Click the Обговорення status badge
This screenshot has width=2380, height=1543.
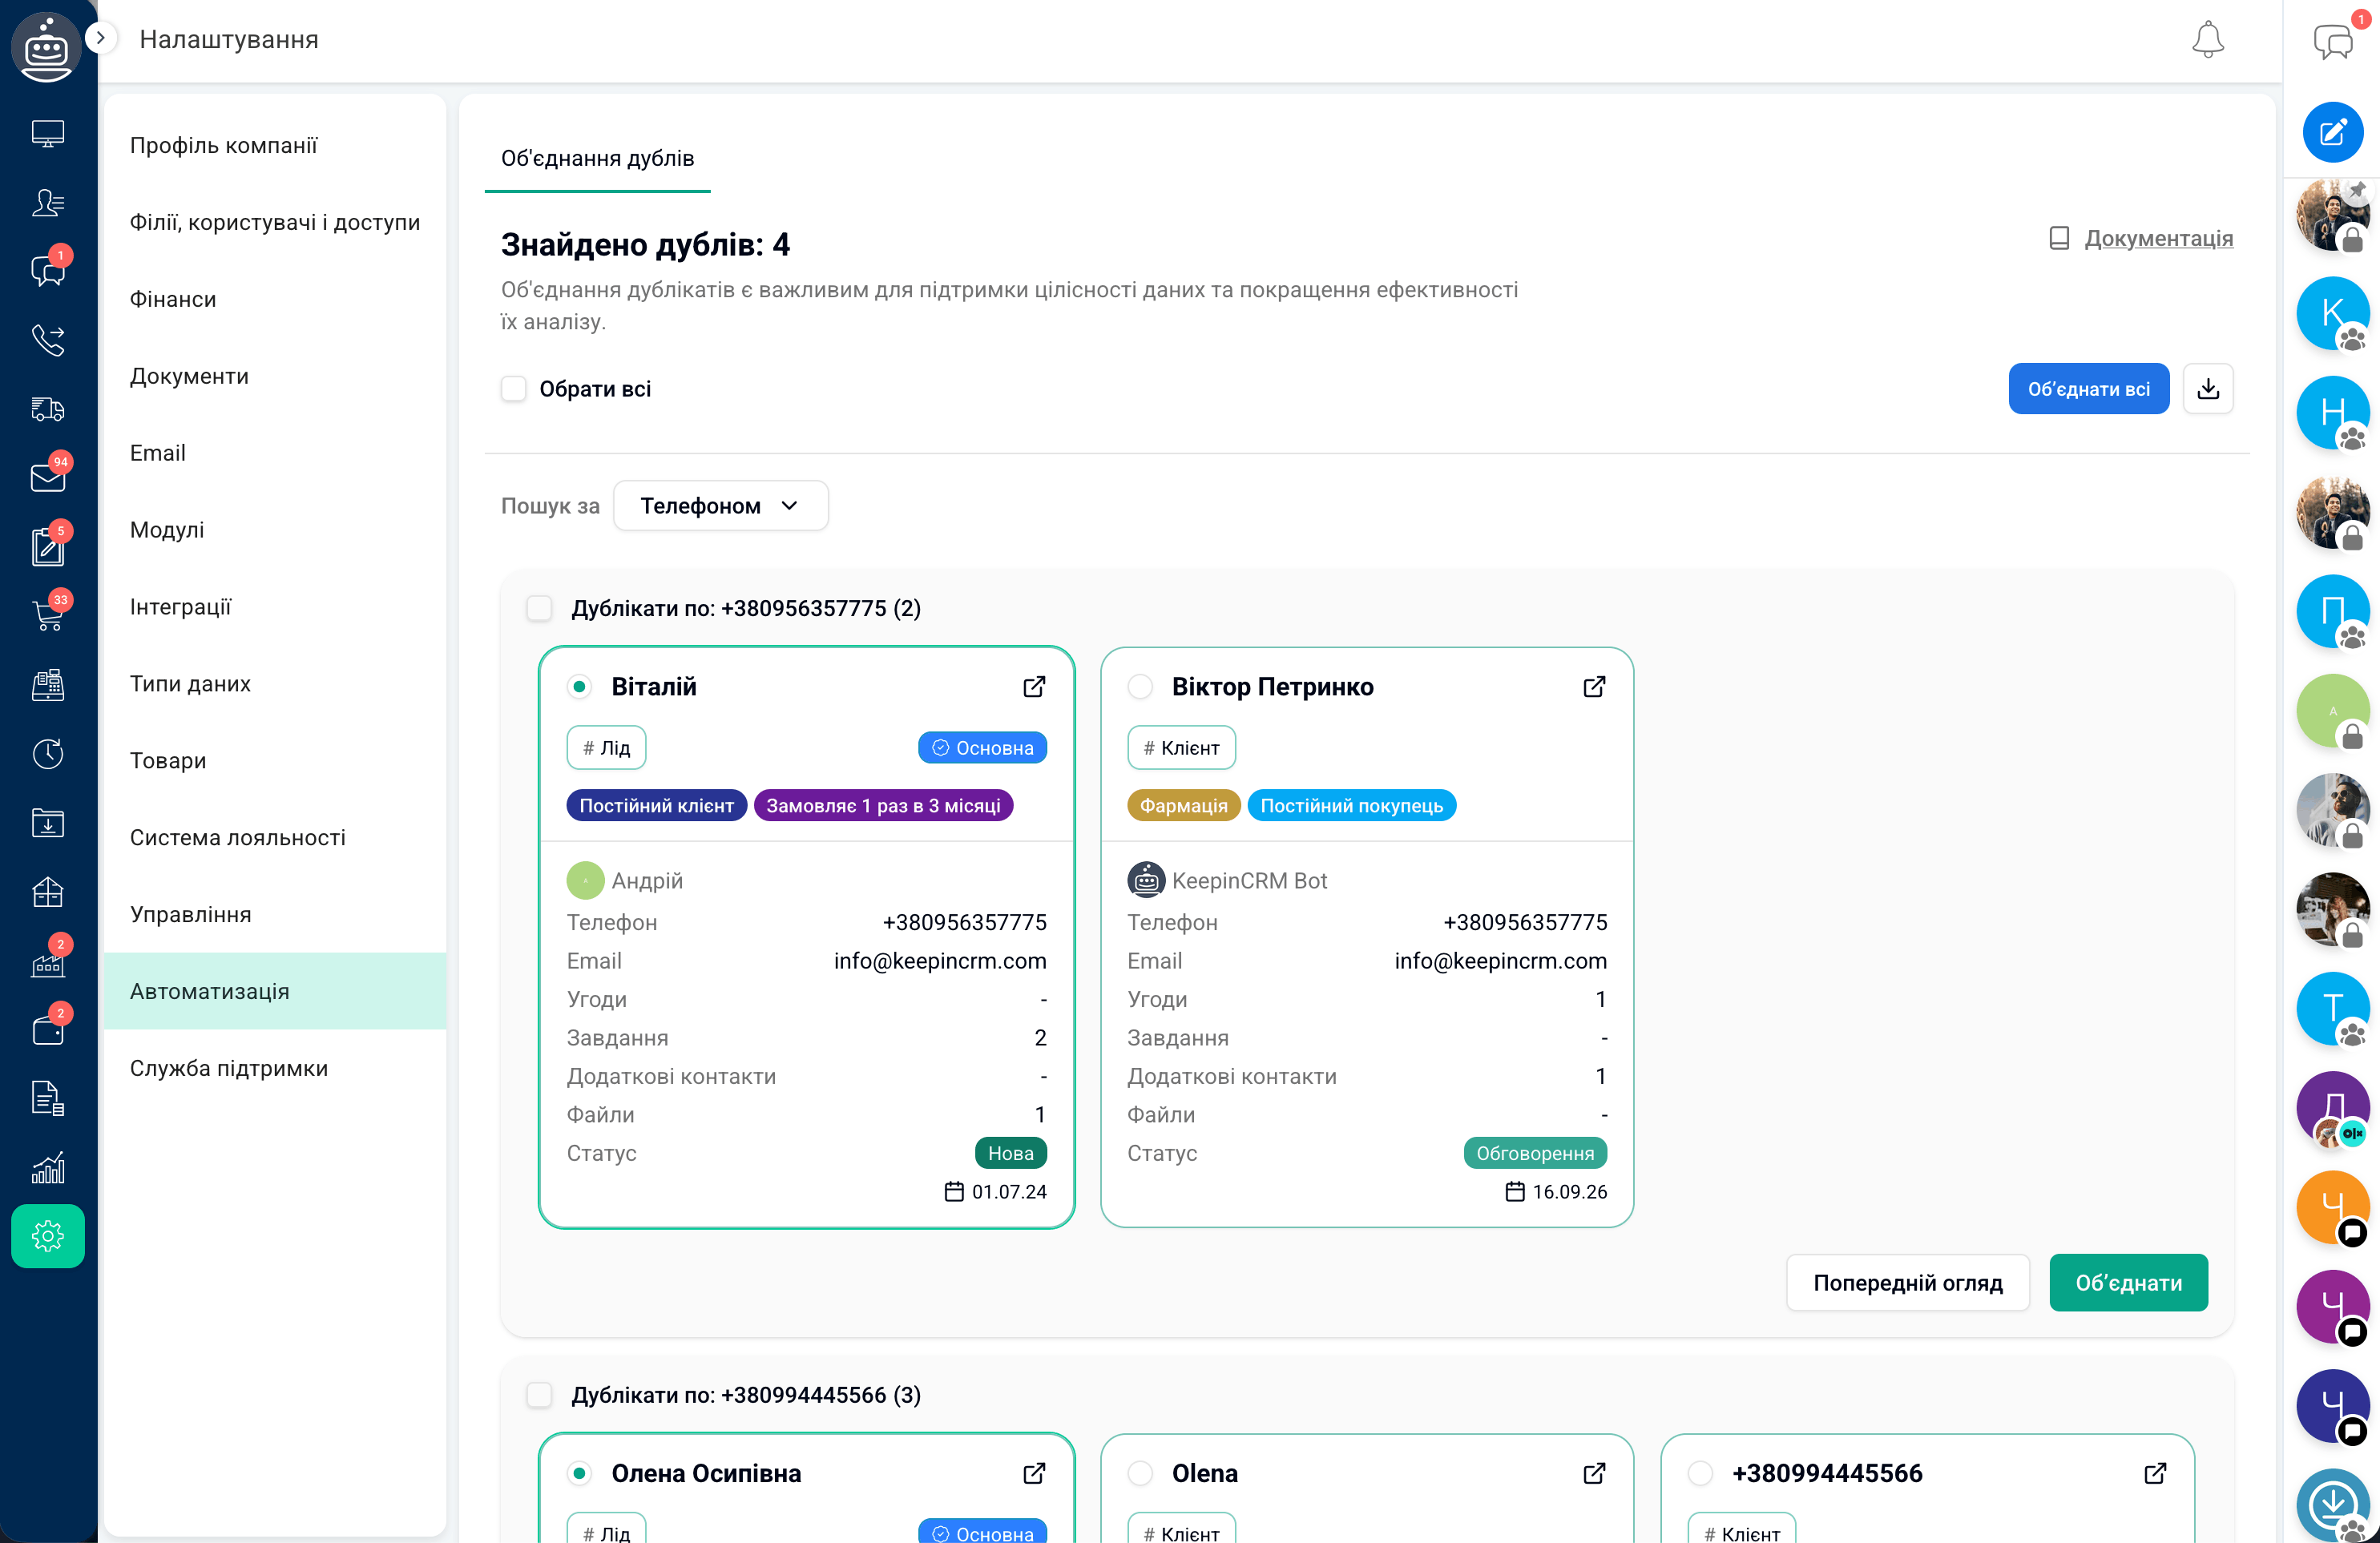(x=1535, y=1153)
